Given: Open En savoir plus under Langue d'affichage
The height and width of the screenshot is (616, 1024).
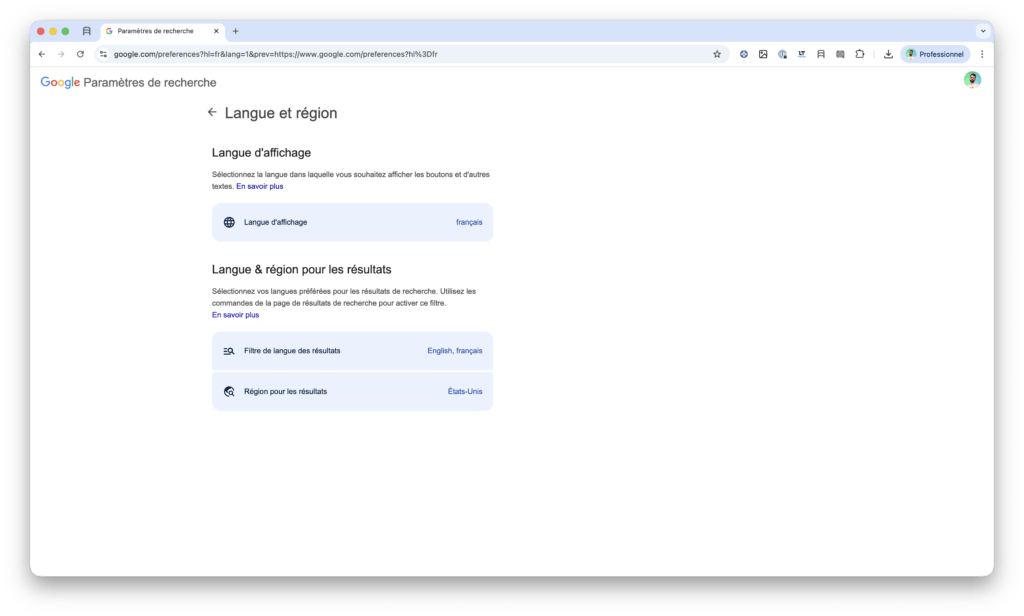Looking at the screenshot, I should point(259,186).
